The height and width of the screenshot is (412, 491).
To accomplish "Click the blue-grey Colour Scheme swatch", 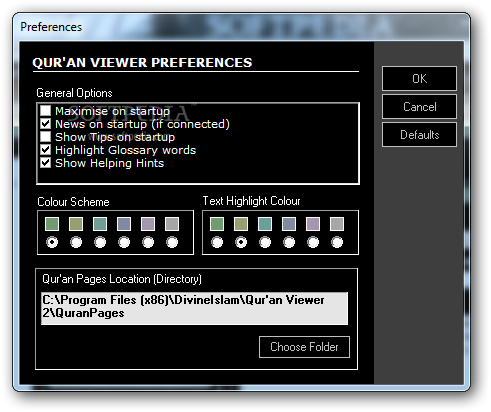I will [124, 224].
